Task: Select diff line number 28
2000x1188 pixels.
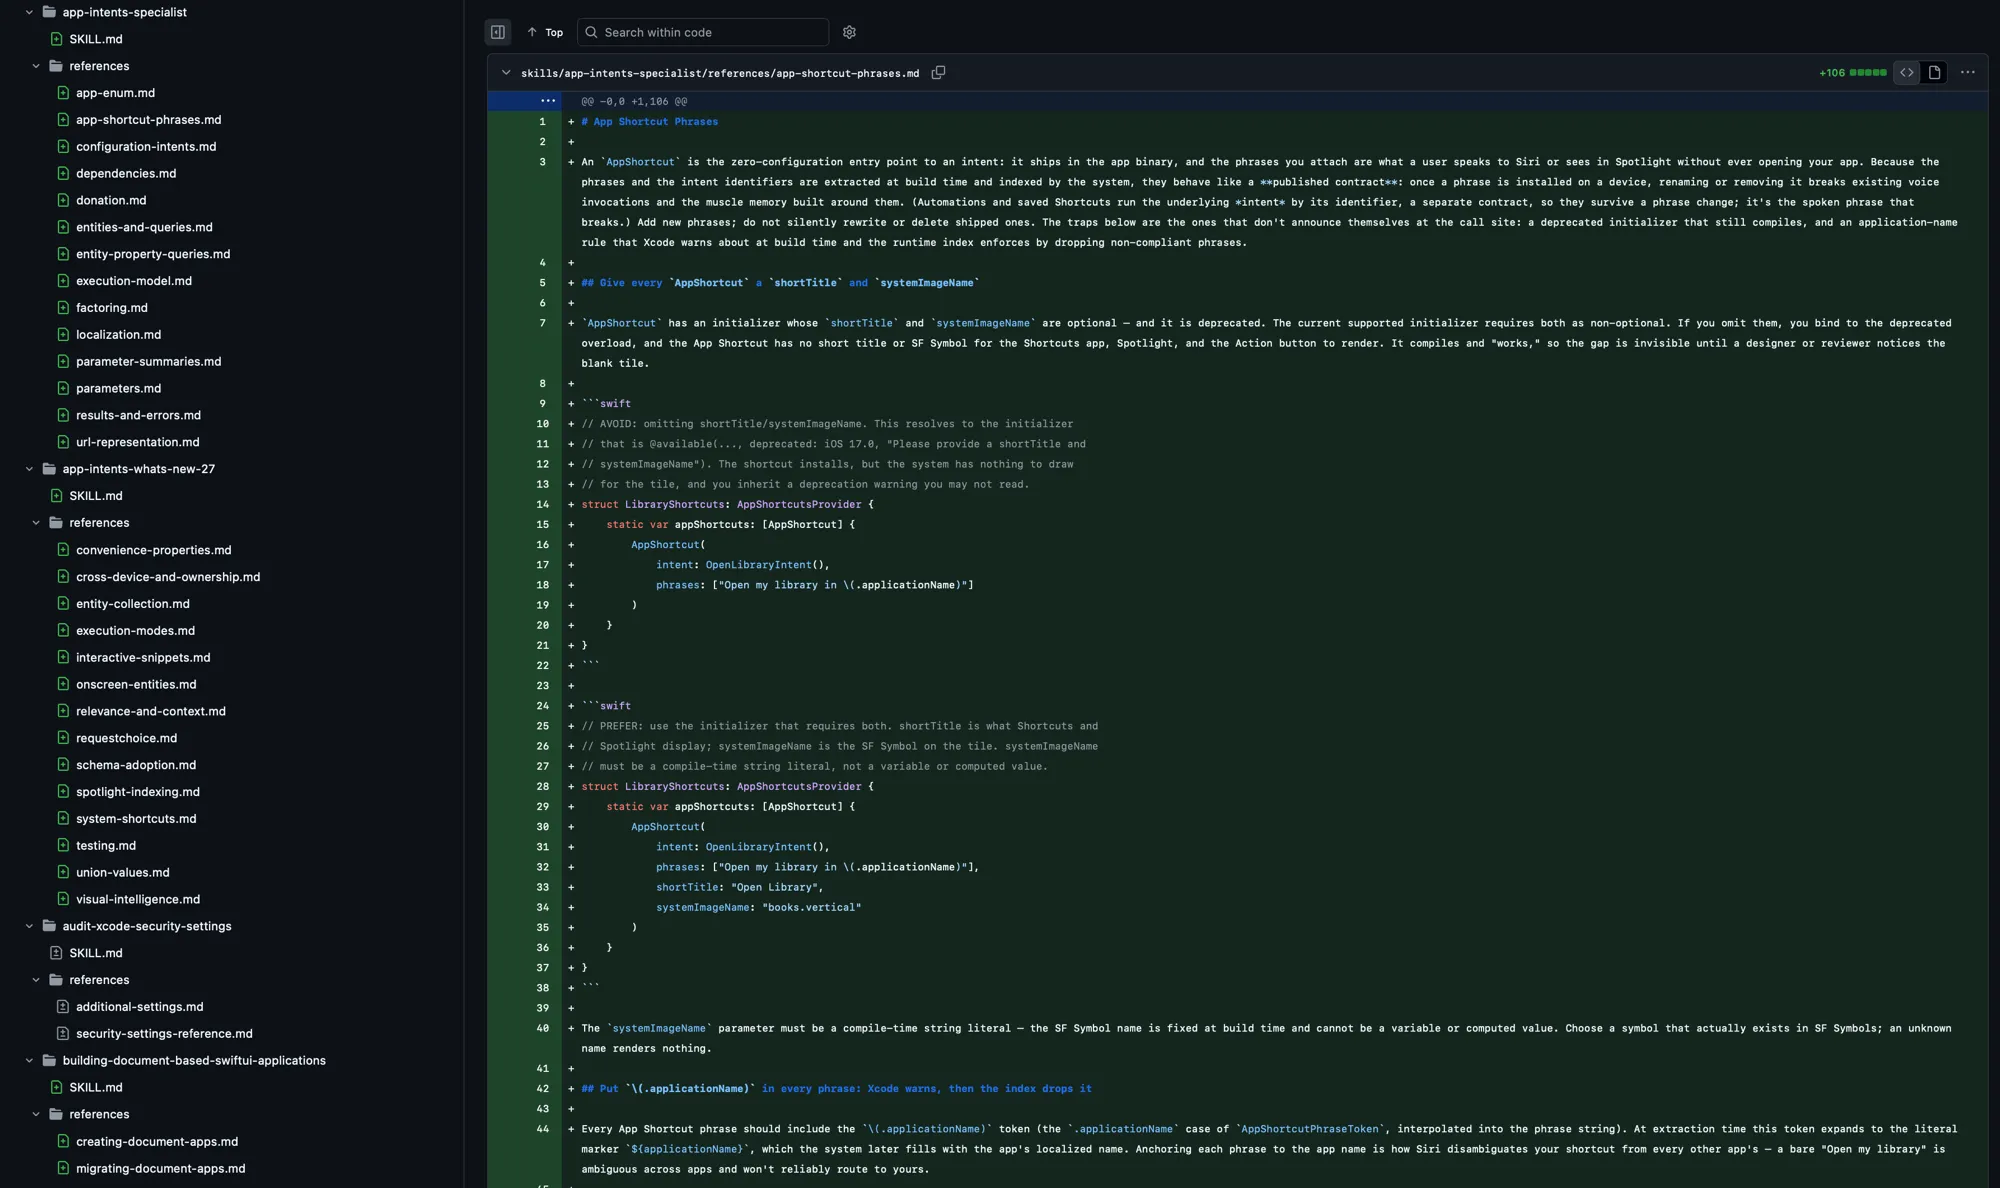Action: point(542,787)
